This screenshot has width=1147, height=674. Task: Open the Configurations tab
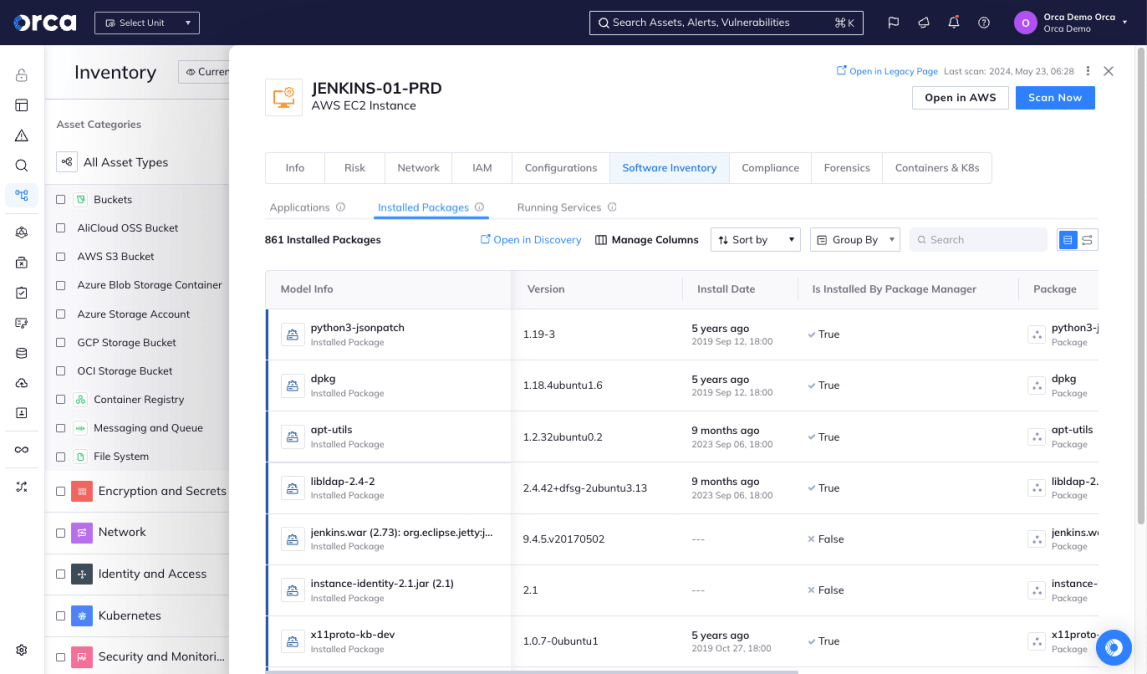tap(561, 168)
